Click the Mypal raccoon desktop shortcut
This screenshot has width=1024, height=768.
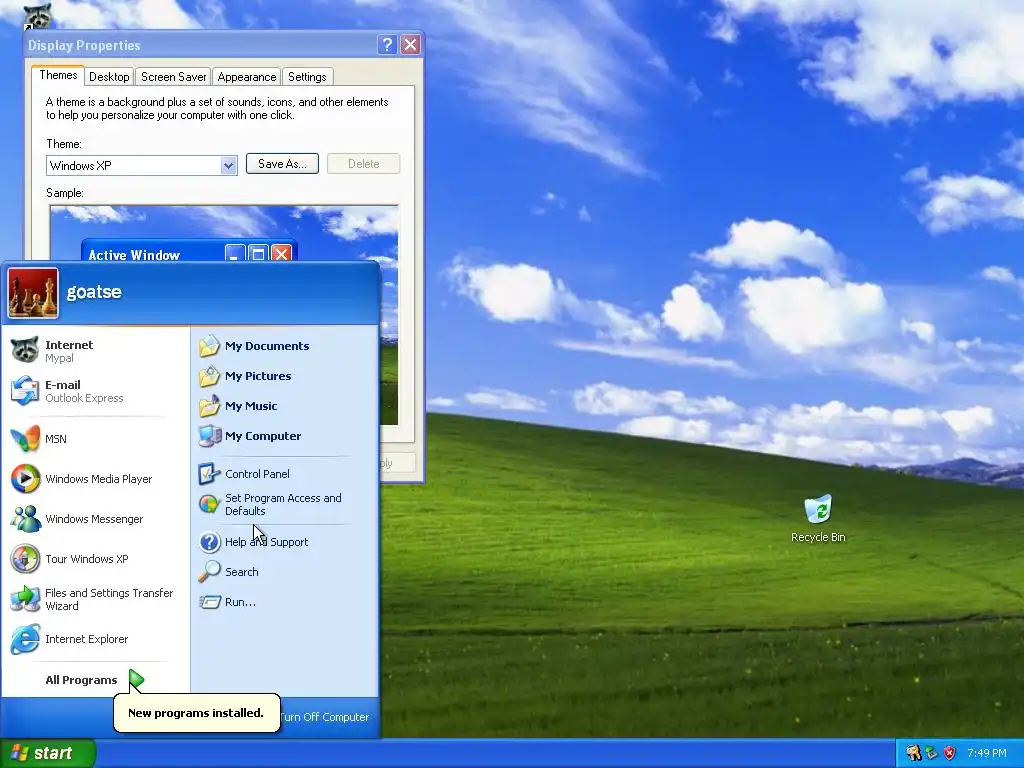pyautogui.click(x=37, y=15)
